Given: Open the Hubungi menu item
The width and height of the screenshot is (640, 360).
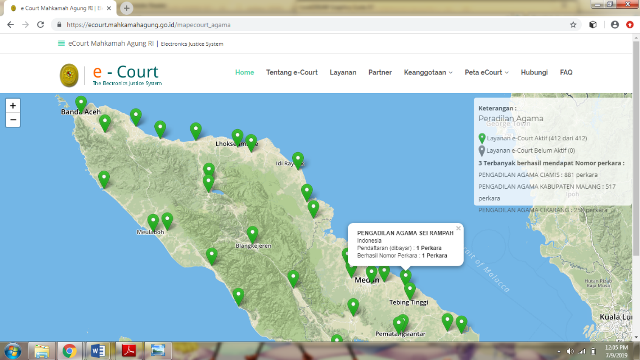Looking at the screenshot, I should (x=534, y=72).
